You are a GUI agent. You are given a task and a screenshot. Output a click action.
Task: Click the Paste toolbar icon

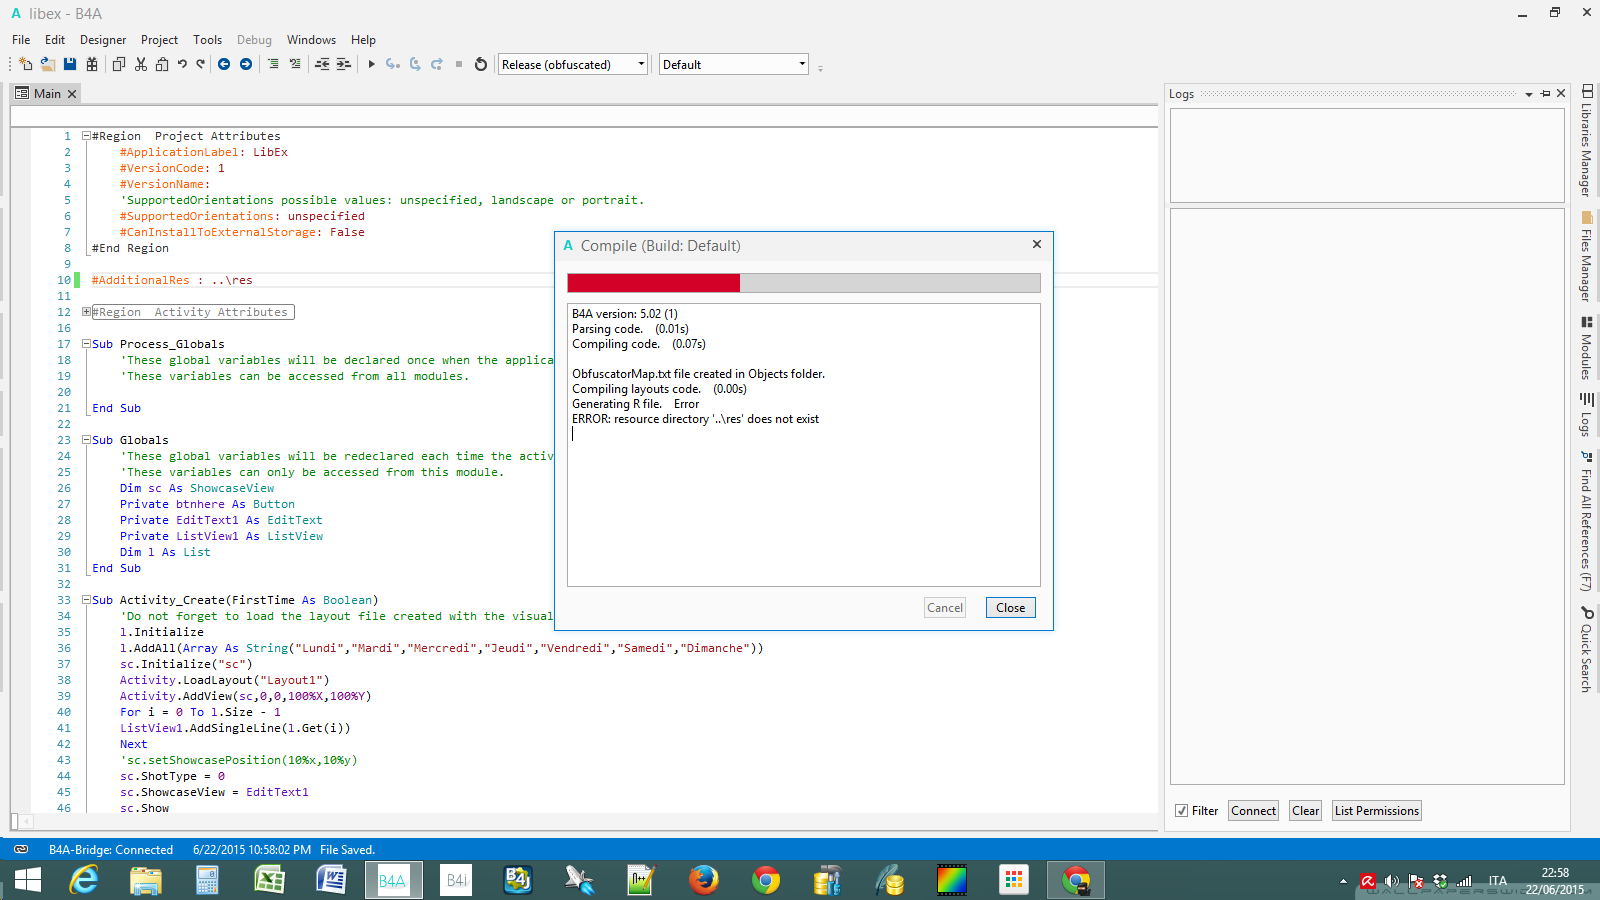coord(162,64)
